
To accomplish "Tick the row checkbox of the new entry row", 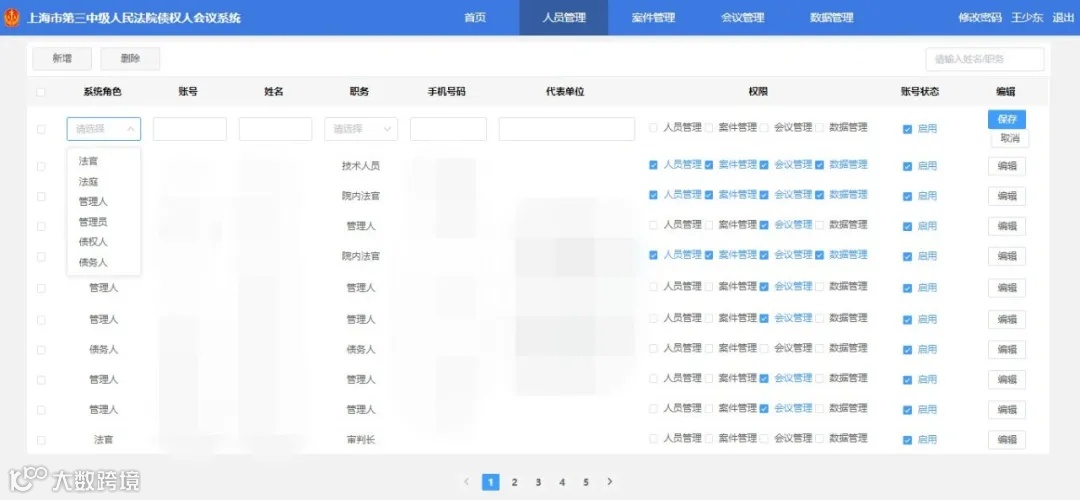I will tap(41, 129).
